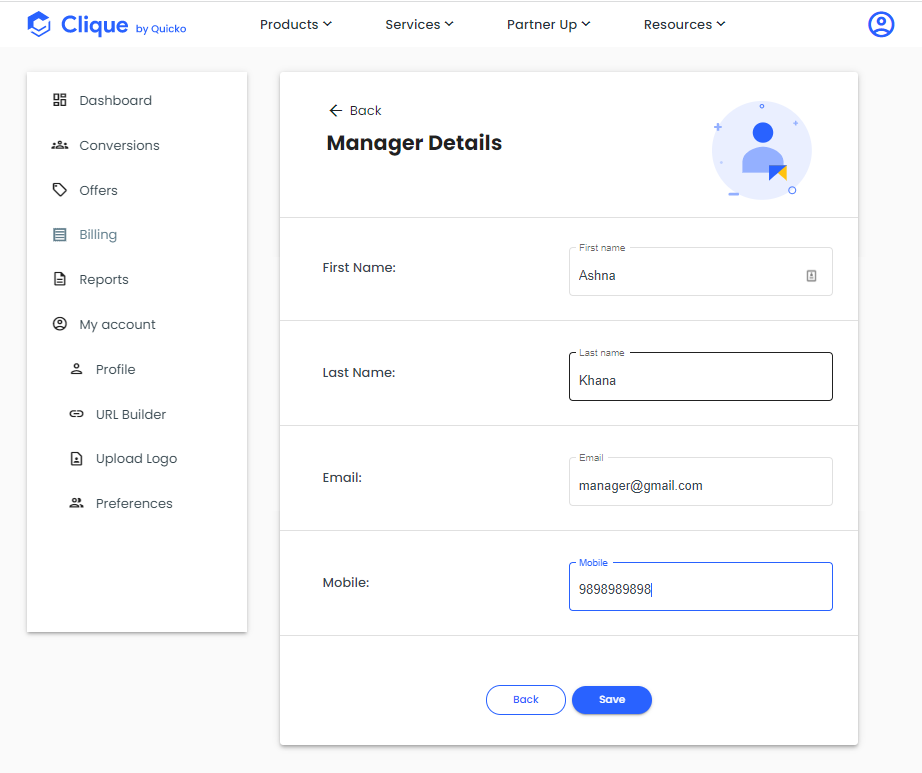Click the Mobile: label text

346,583
